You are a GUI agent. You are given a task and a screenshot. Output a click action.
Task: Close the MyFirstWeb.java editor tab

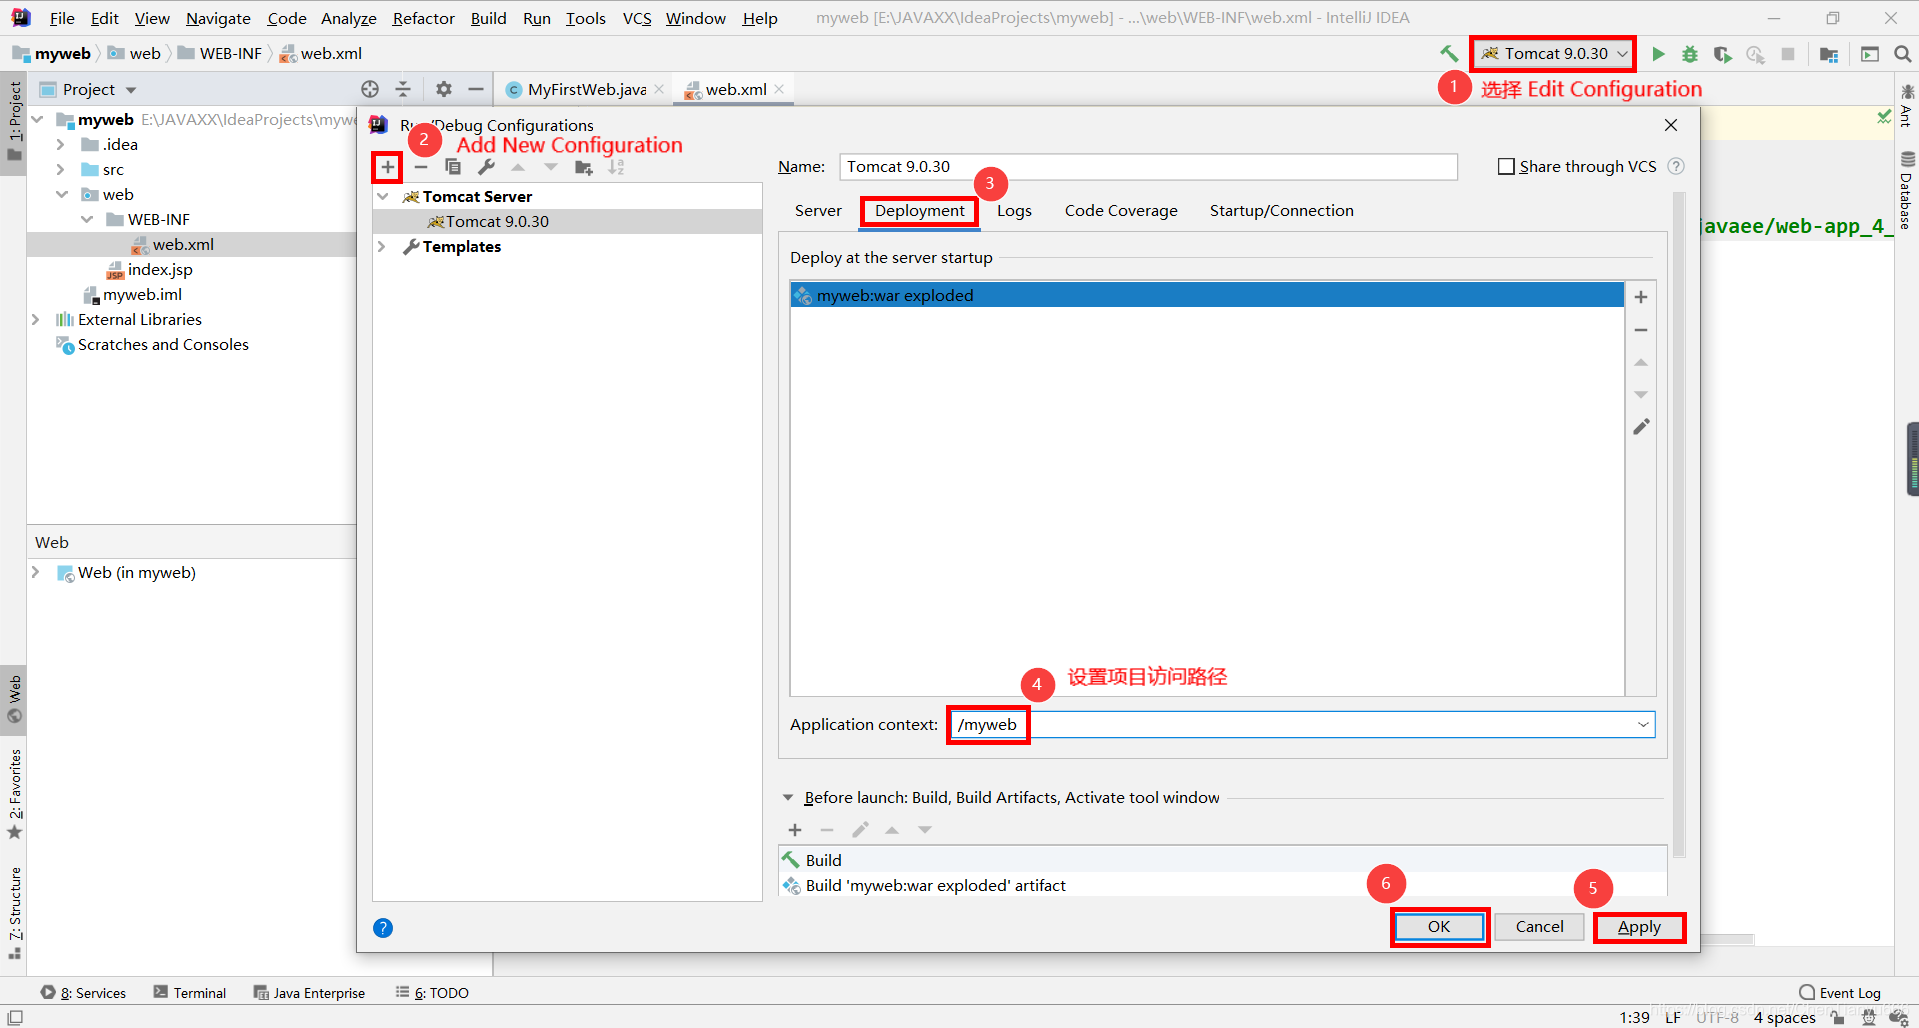(x=659, y=89)
